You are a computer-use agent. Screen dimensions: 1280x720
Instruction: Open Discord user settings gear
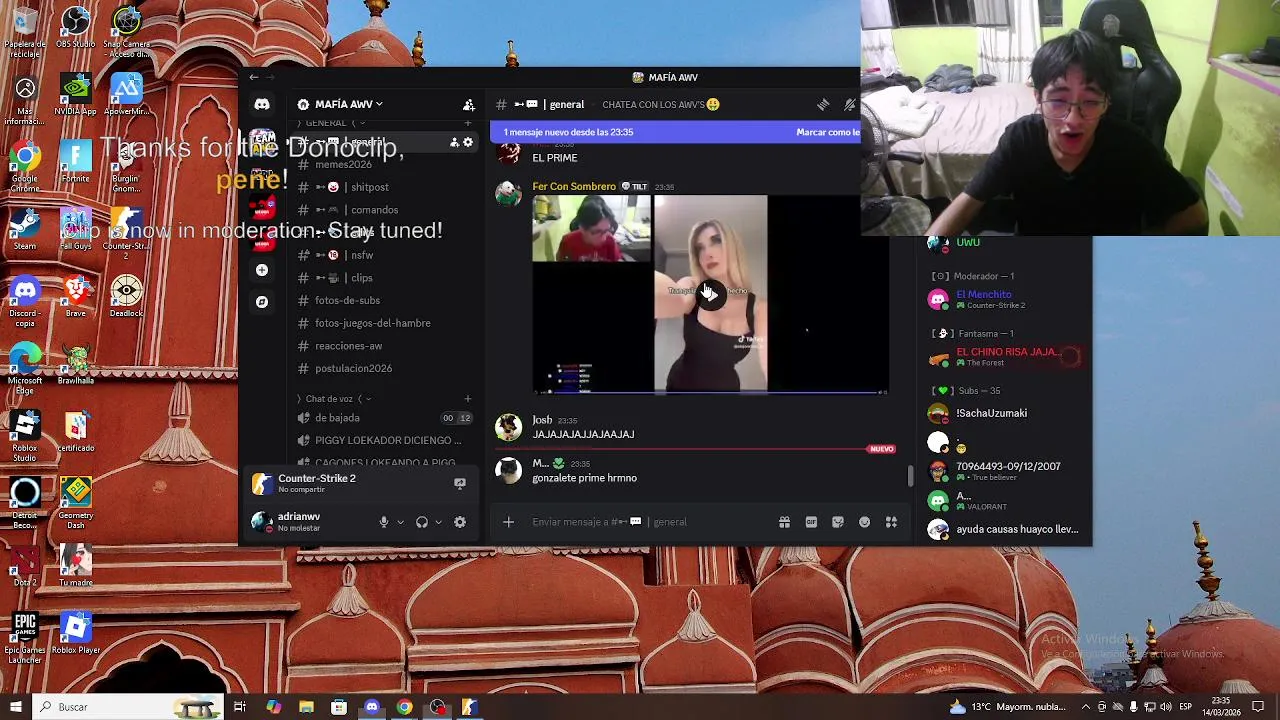click(x=460, y=522)
